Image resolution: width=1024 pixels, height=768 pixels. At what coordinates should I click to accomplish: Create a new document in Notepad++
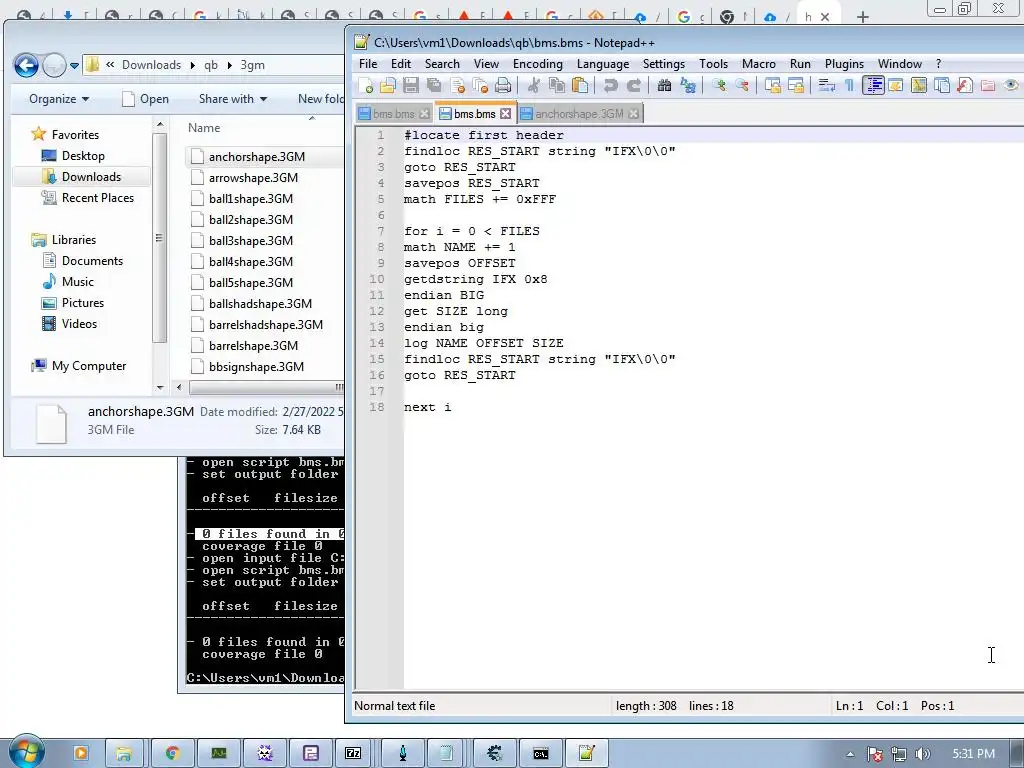point(366,86)
